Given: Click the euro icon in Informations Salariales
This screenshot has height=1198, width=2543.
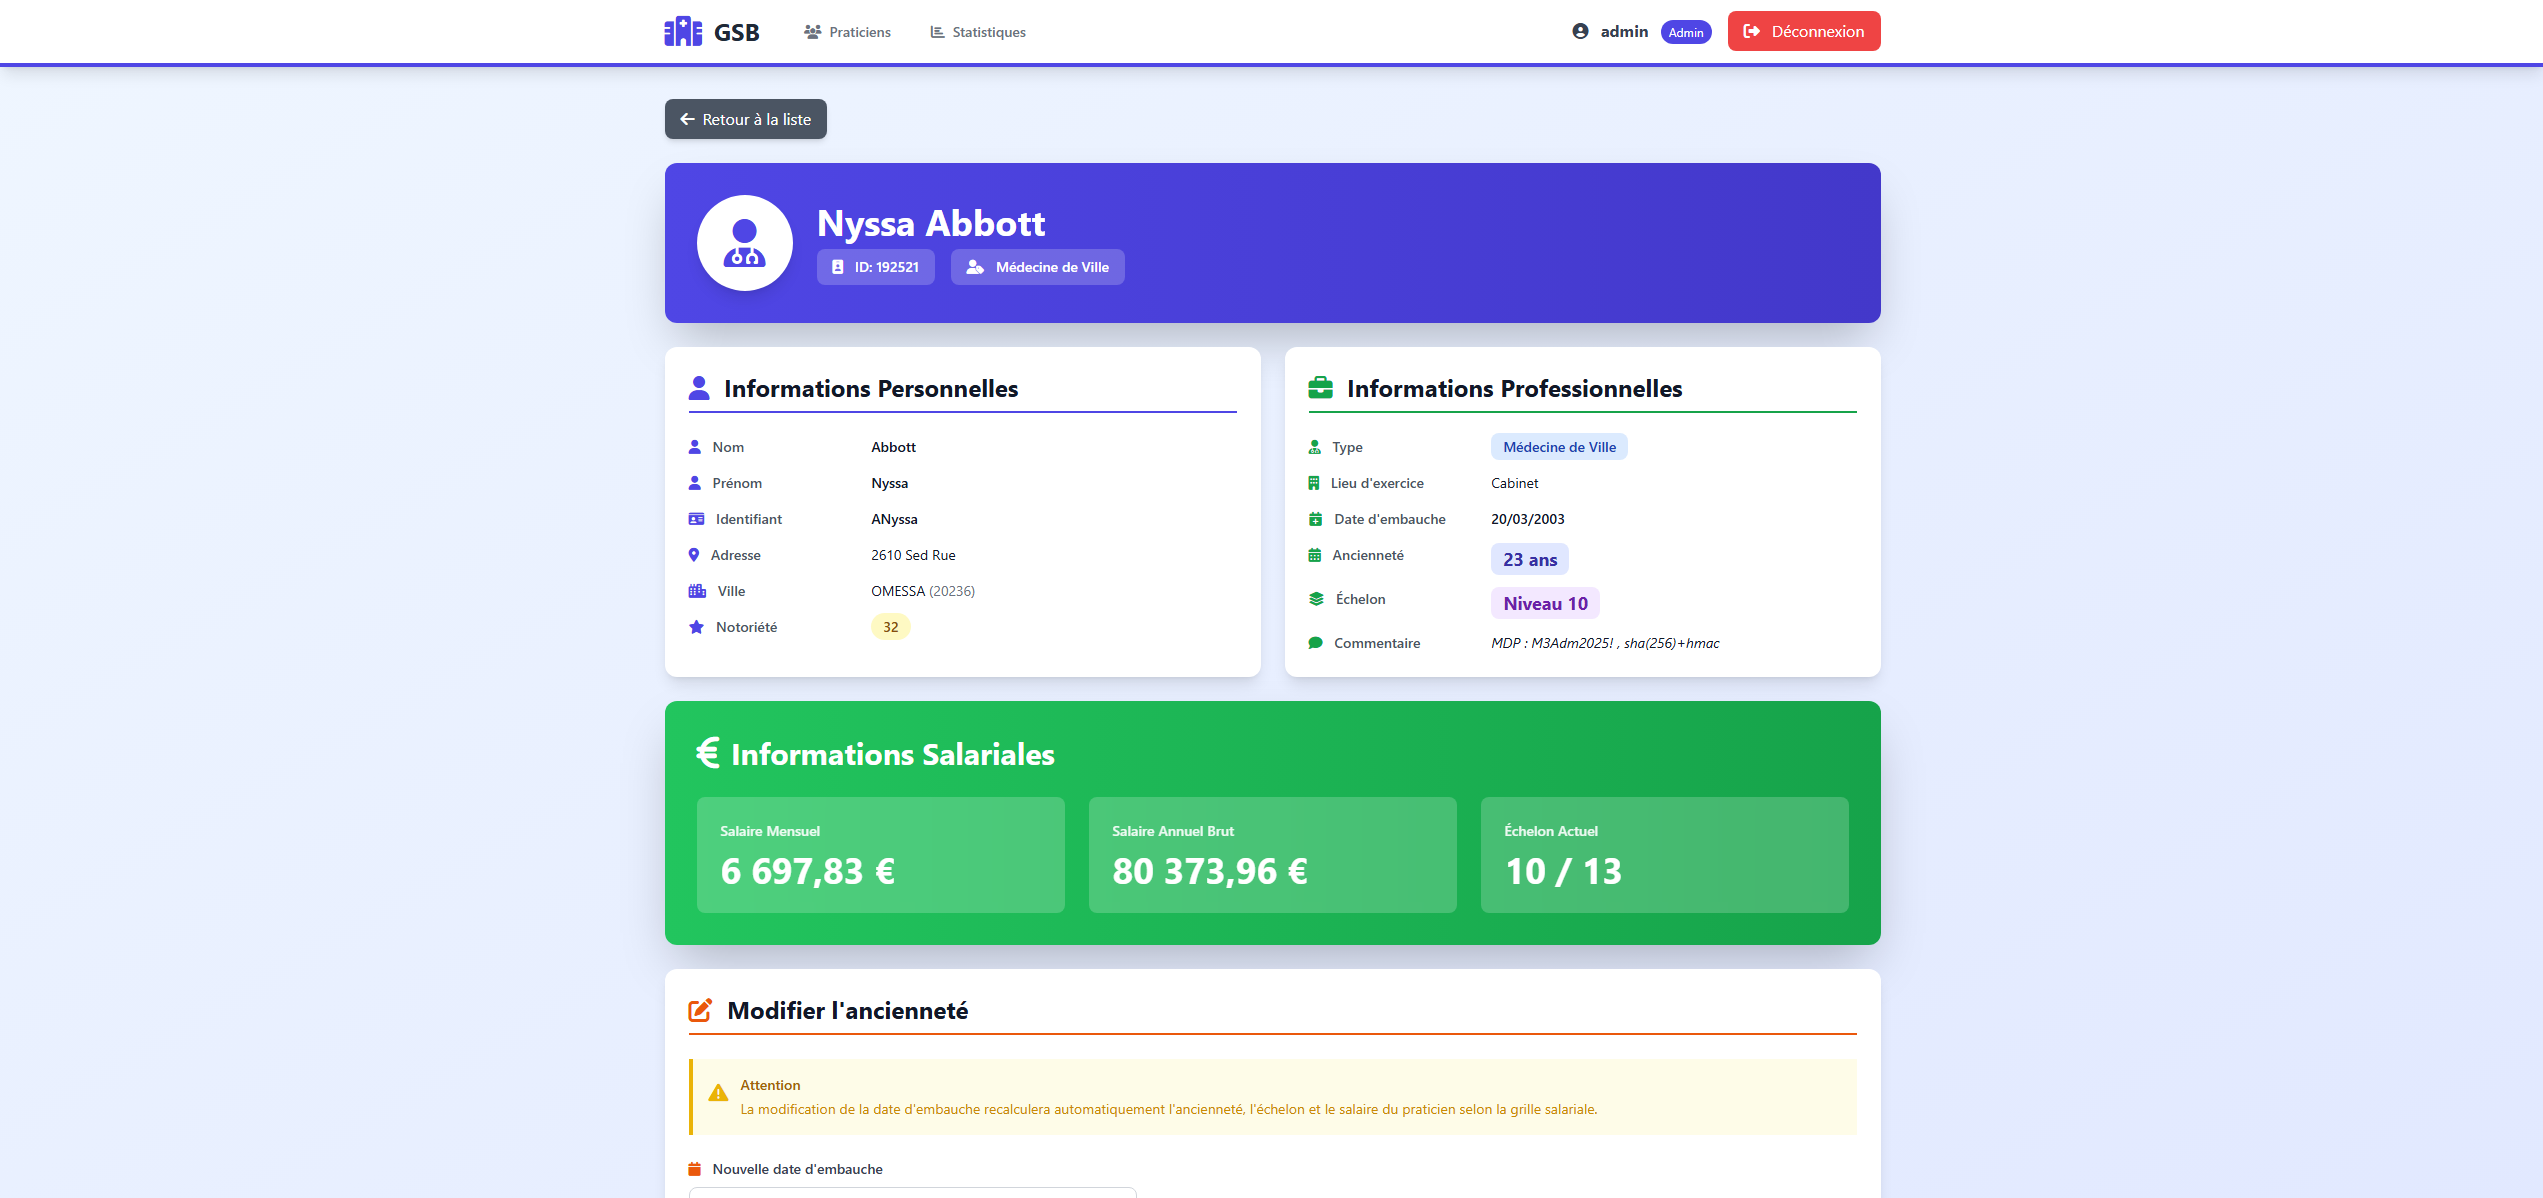Looking at the screenshot, I should click(x=708, y=753).
